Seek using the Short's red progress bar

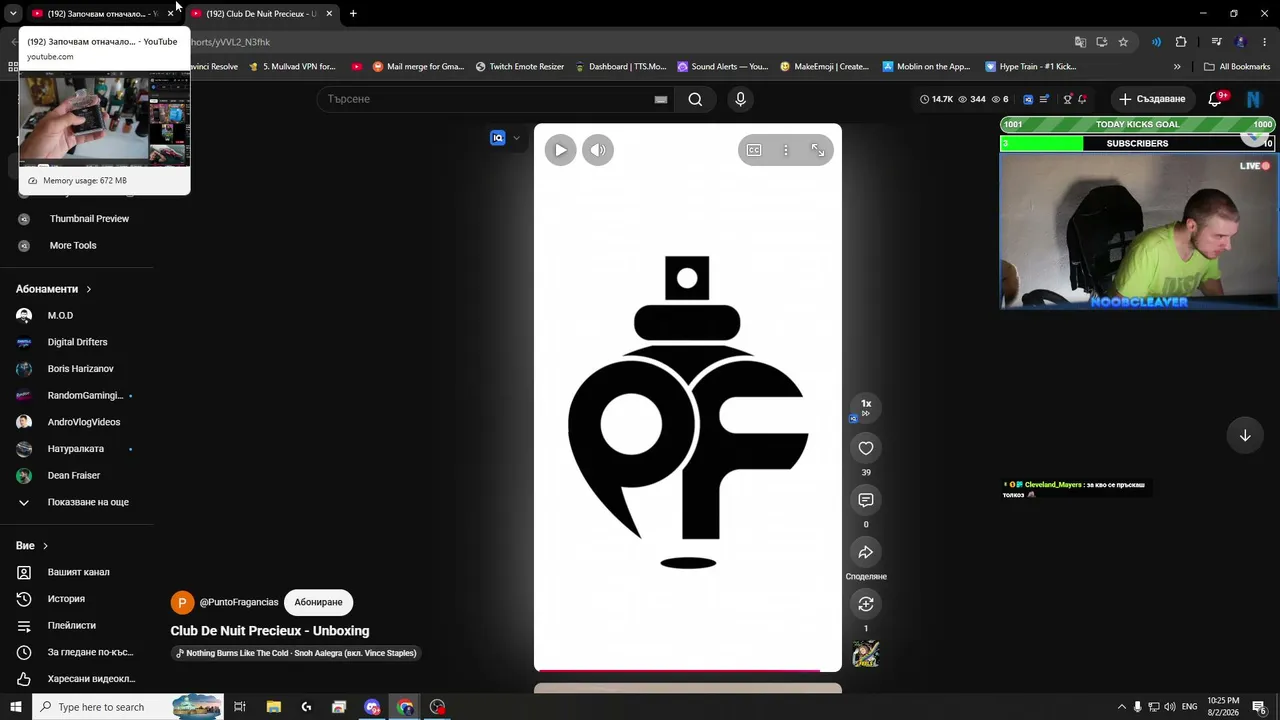pos(688,671)
